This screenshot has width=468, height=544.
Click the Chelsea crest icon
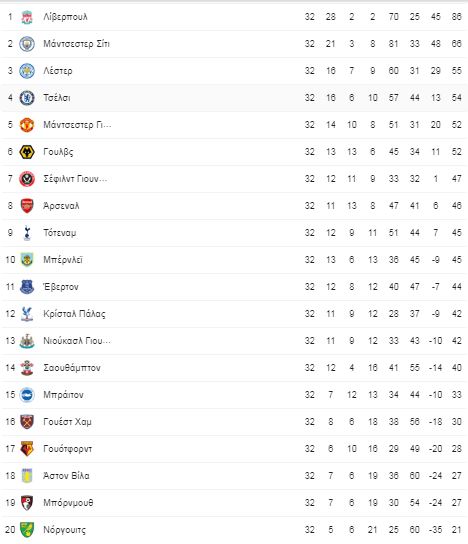pos(27,98)
